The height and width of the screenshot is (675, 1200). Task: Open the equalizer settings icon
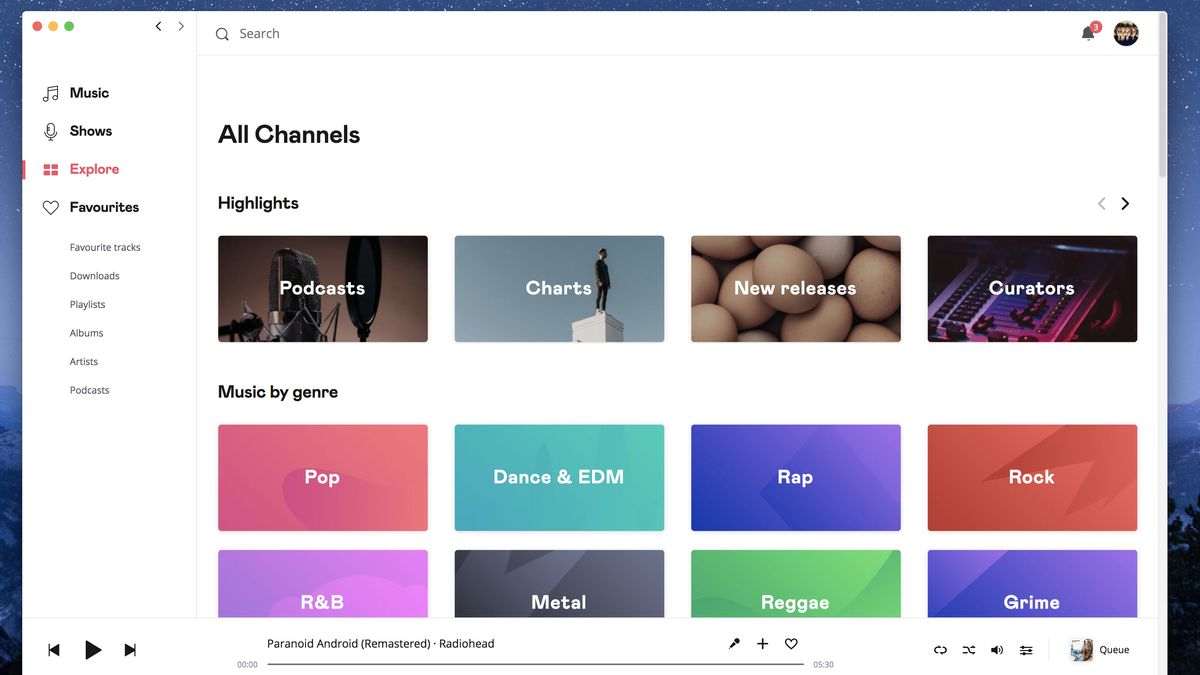(x=1026, y=650)
